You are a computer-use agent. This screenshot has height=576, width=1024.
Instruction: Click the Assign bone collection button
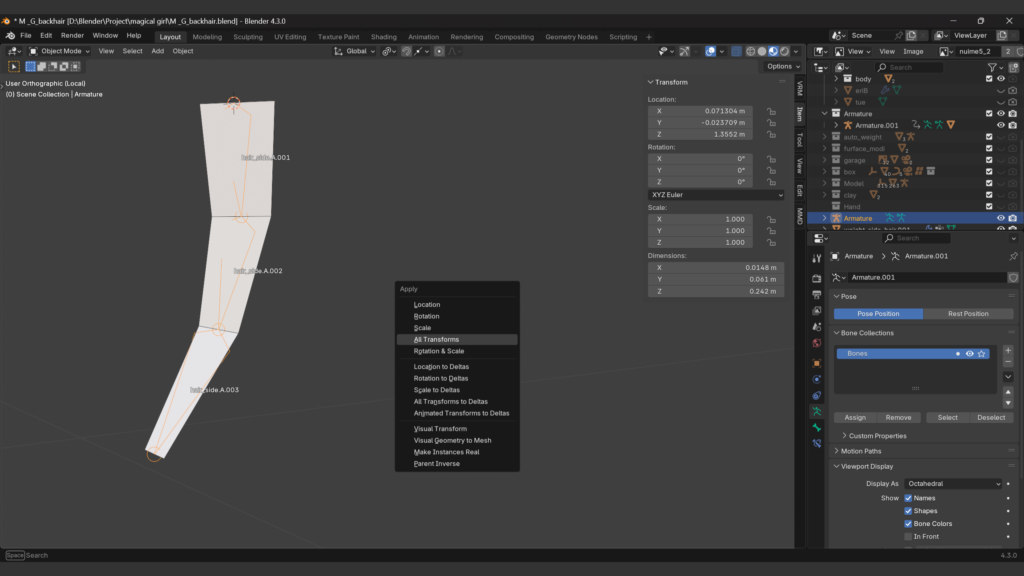(855, 417)
